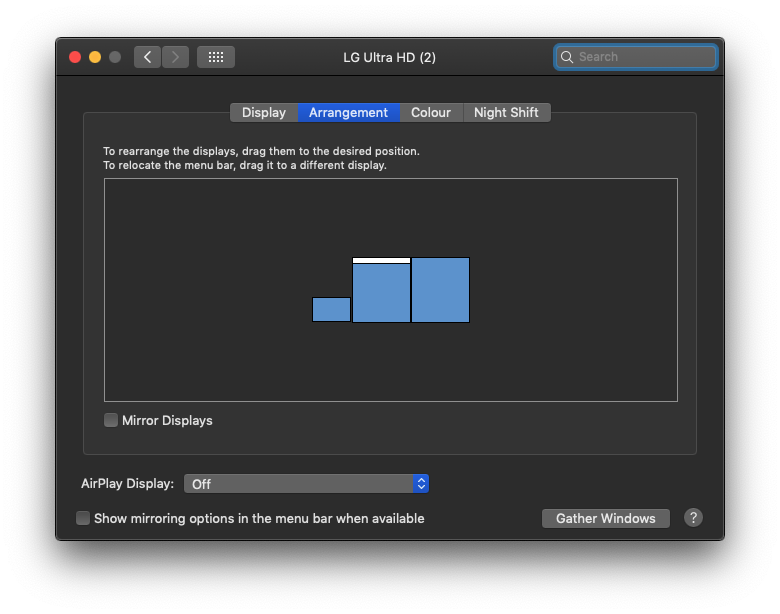Screen dimensions: 780x614
Task: Focus the Search input field
Action: point(636,57)
